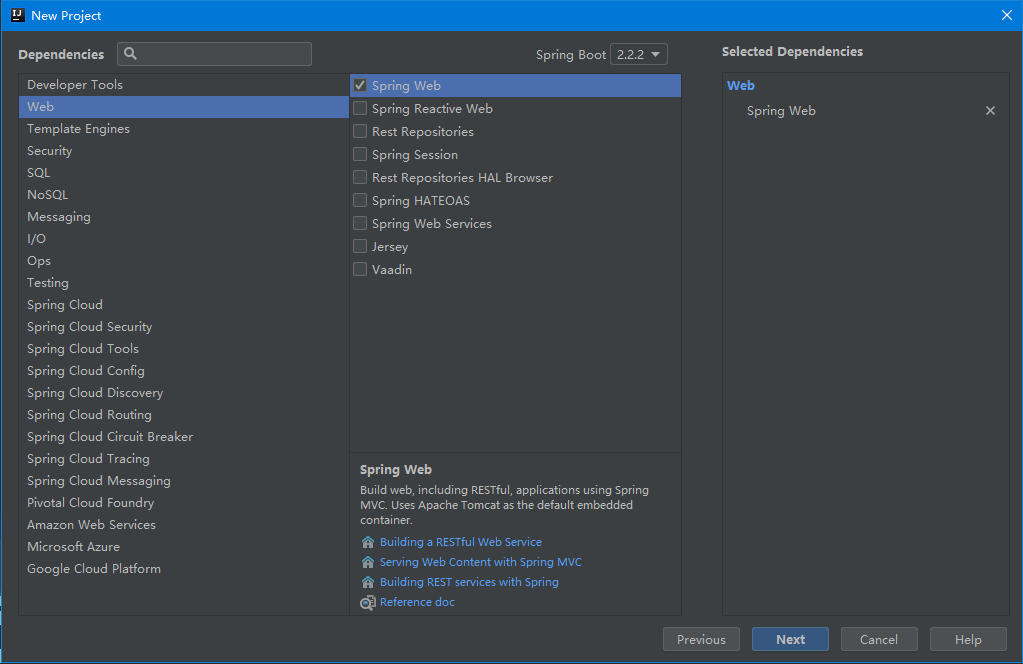This screenshot has width=1023, height=664.
Task: Choose the Ops category
Action: coord(184,261)
